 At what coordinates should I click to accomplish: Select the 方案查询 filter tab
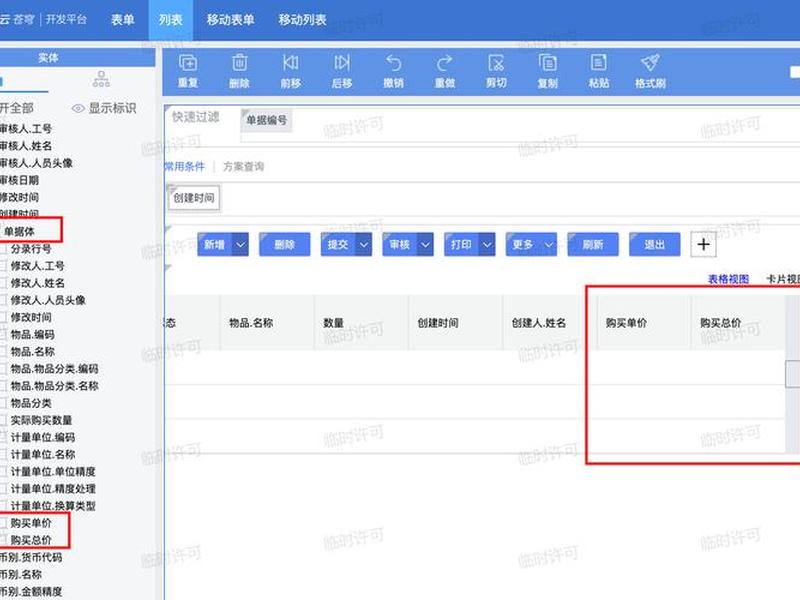(x=243, y=166)
